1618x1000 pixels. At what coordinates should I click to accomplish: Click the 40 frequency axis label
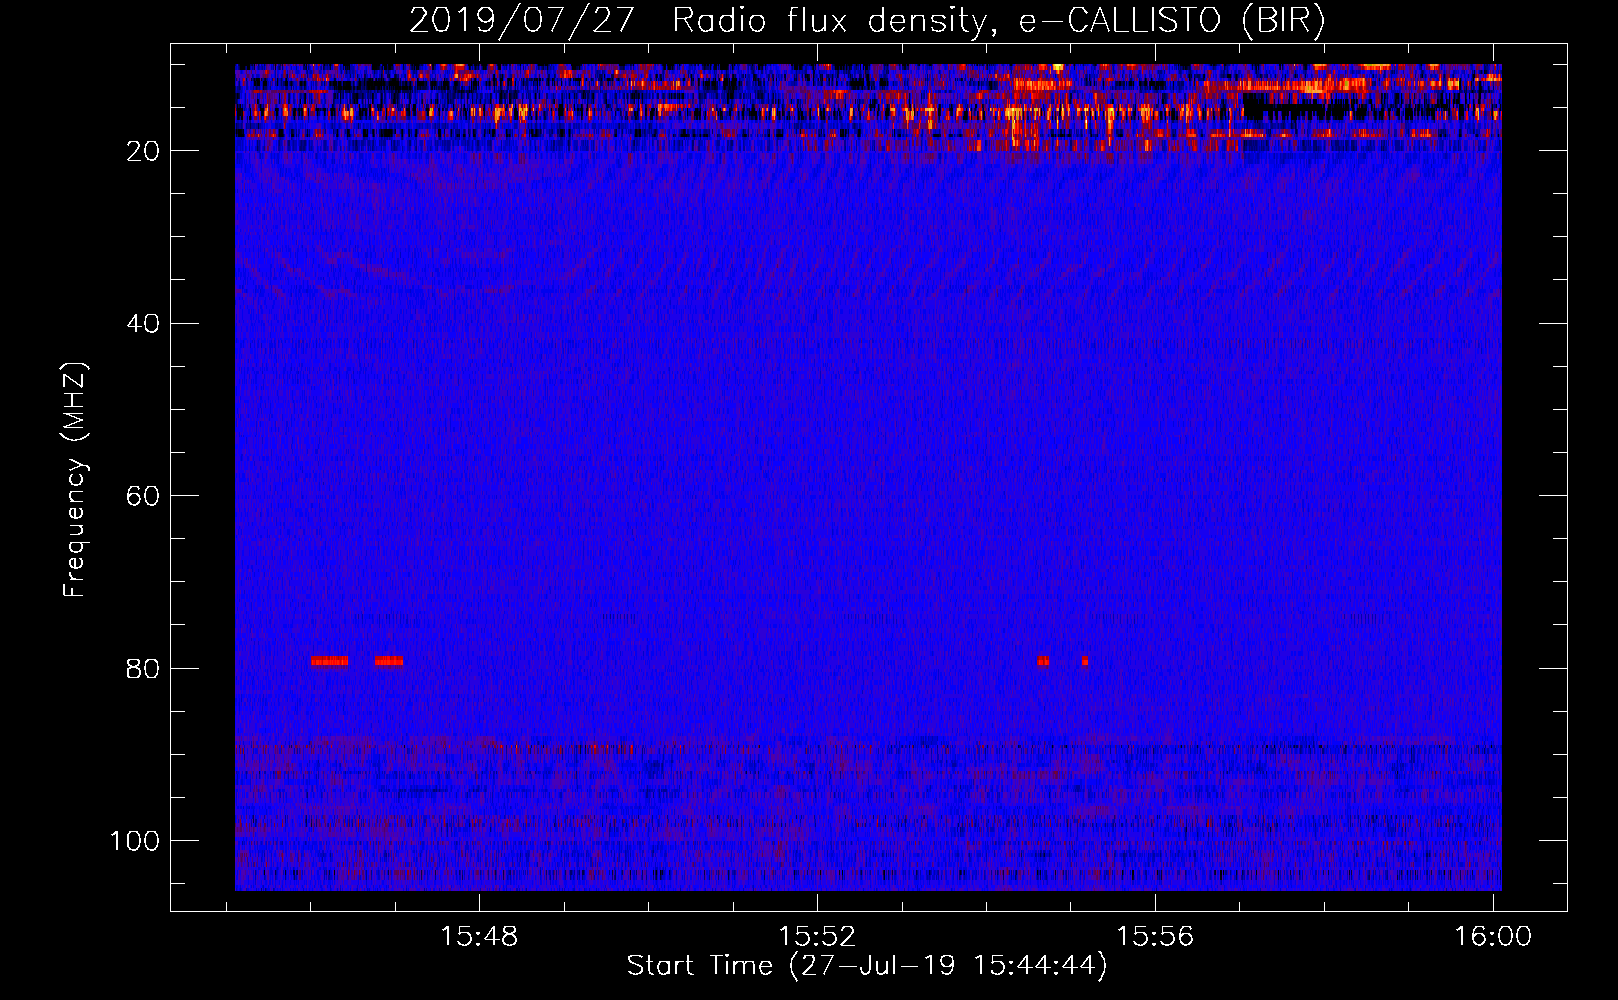coord(143,324)
